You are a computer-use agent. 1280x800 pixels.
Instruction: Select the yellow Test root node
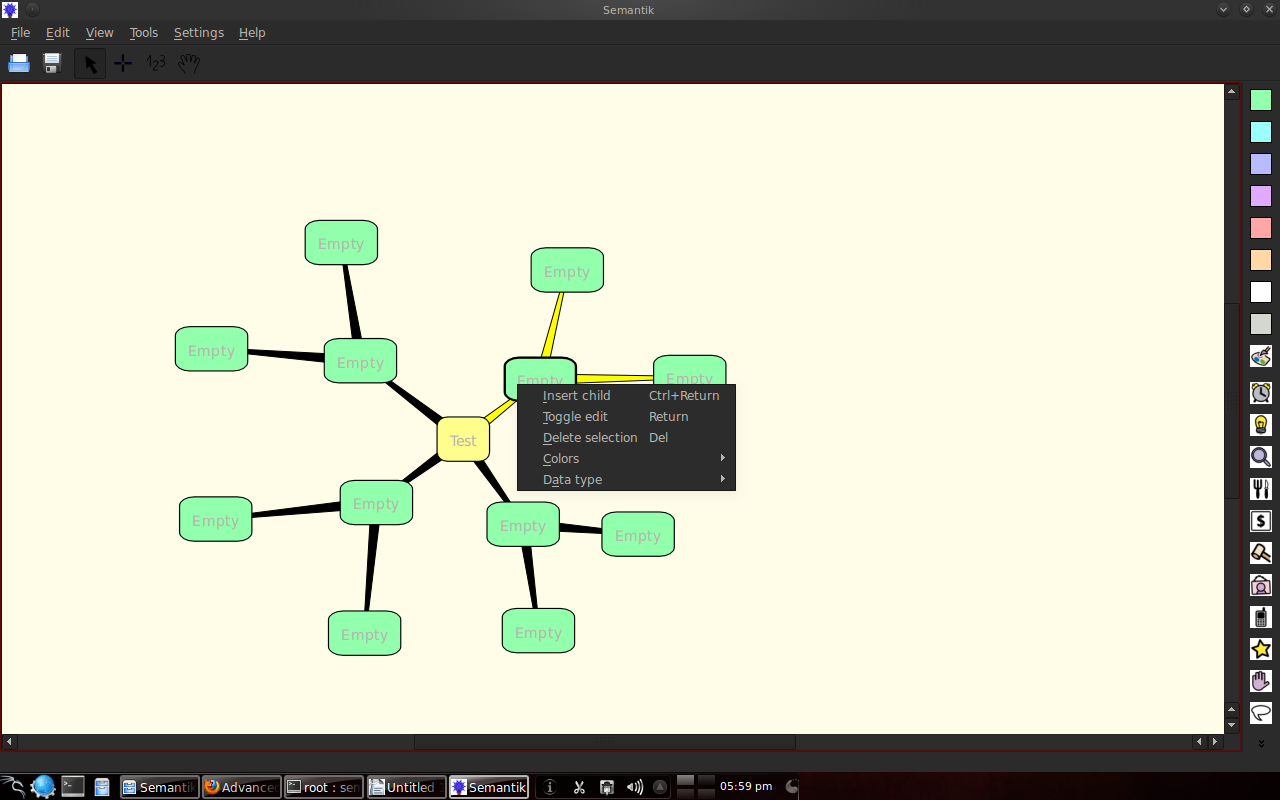coord(463,440)
